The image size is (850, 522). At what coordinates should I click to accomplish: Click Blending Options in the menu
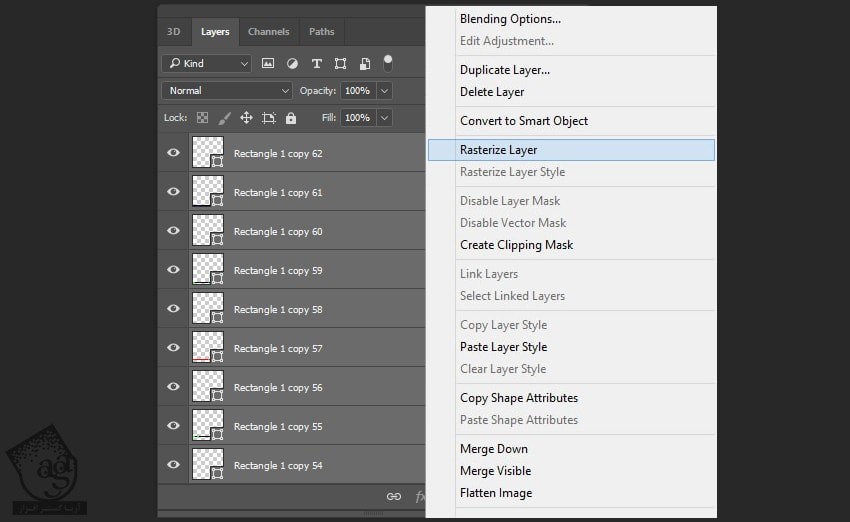pos(509,19)
